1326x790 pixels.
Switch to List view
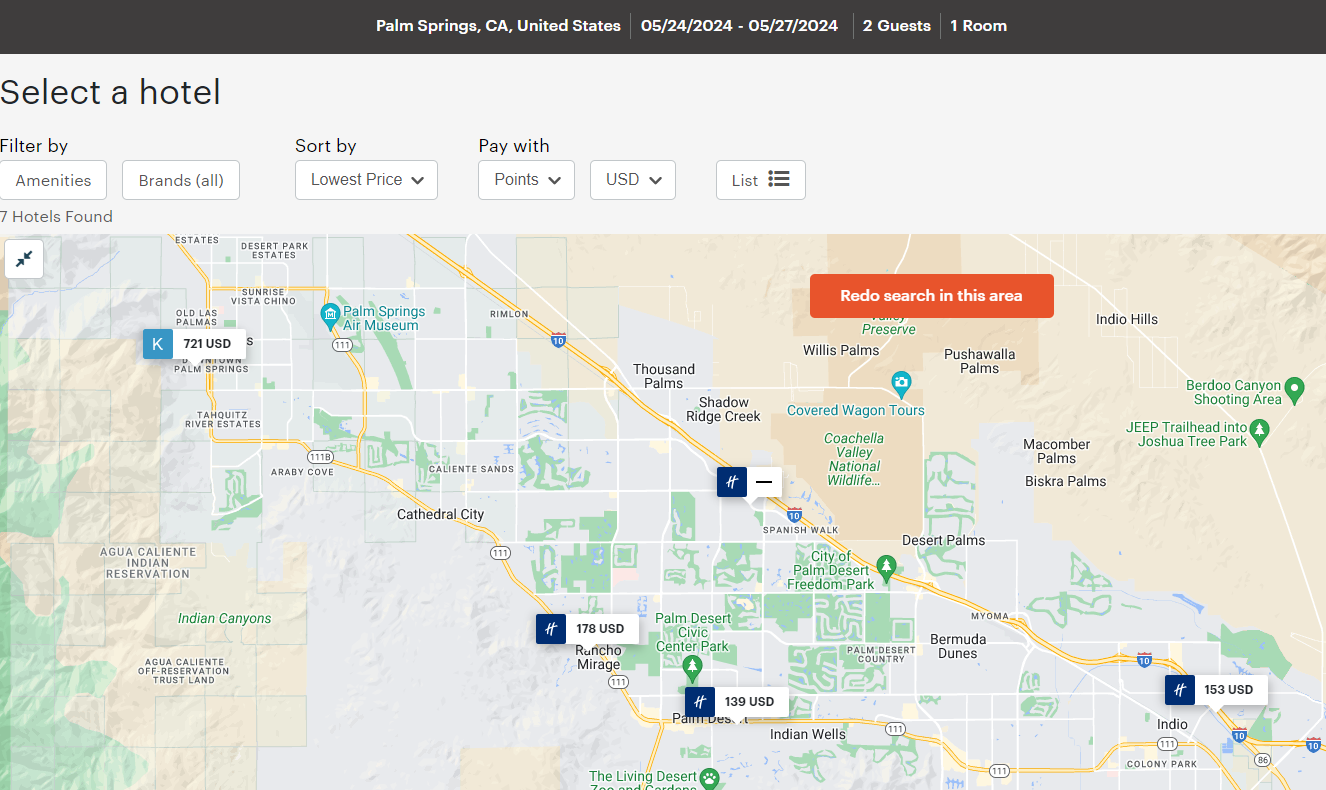[x=760, y=180]
